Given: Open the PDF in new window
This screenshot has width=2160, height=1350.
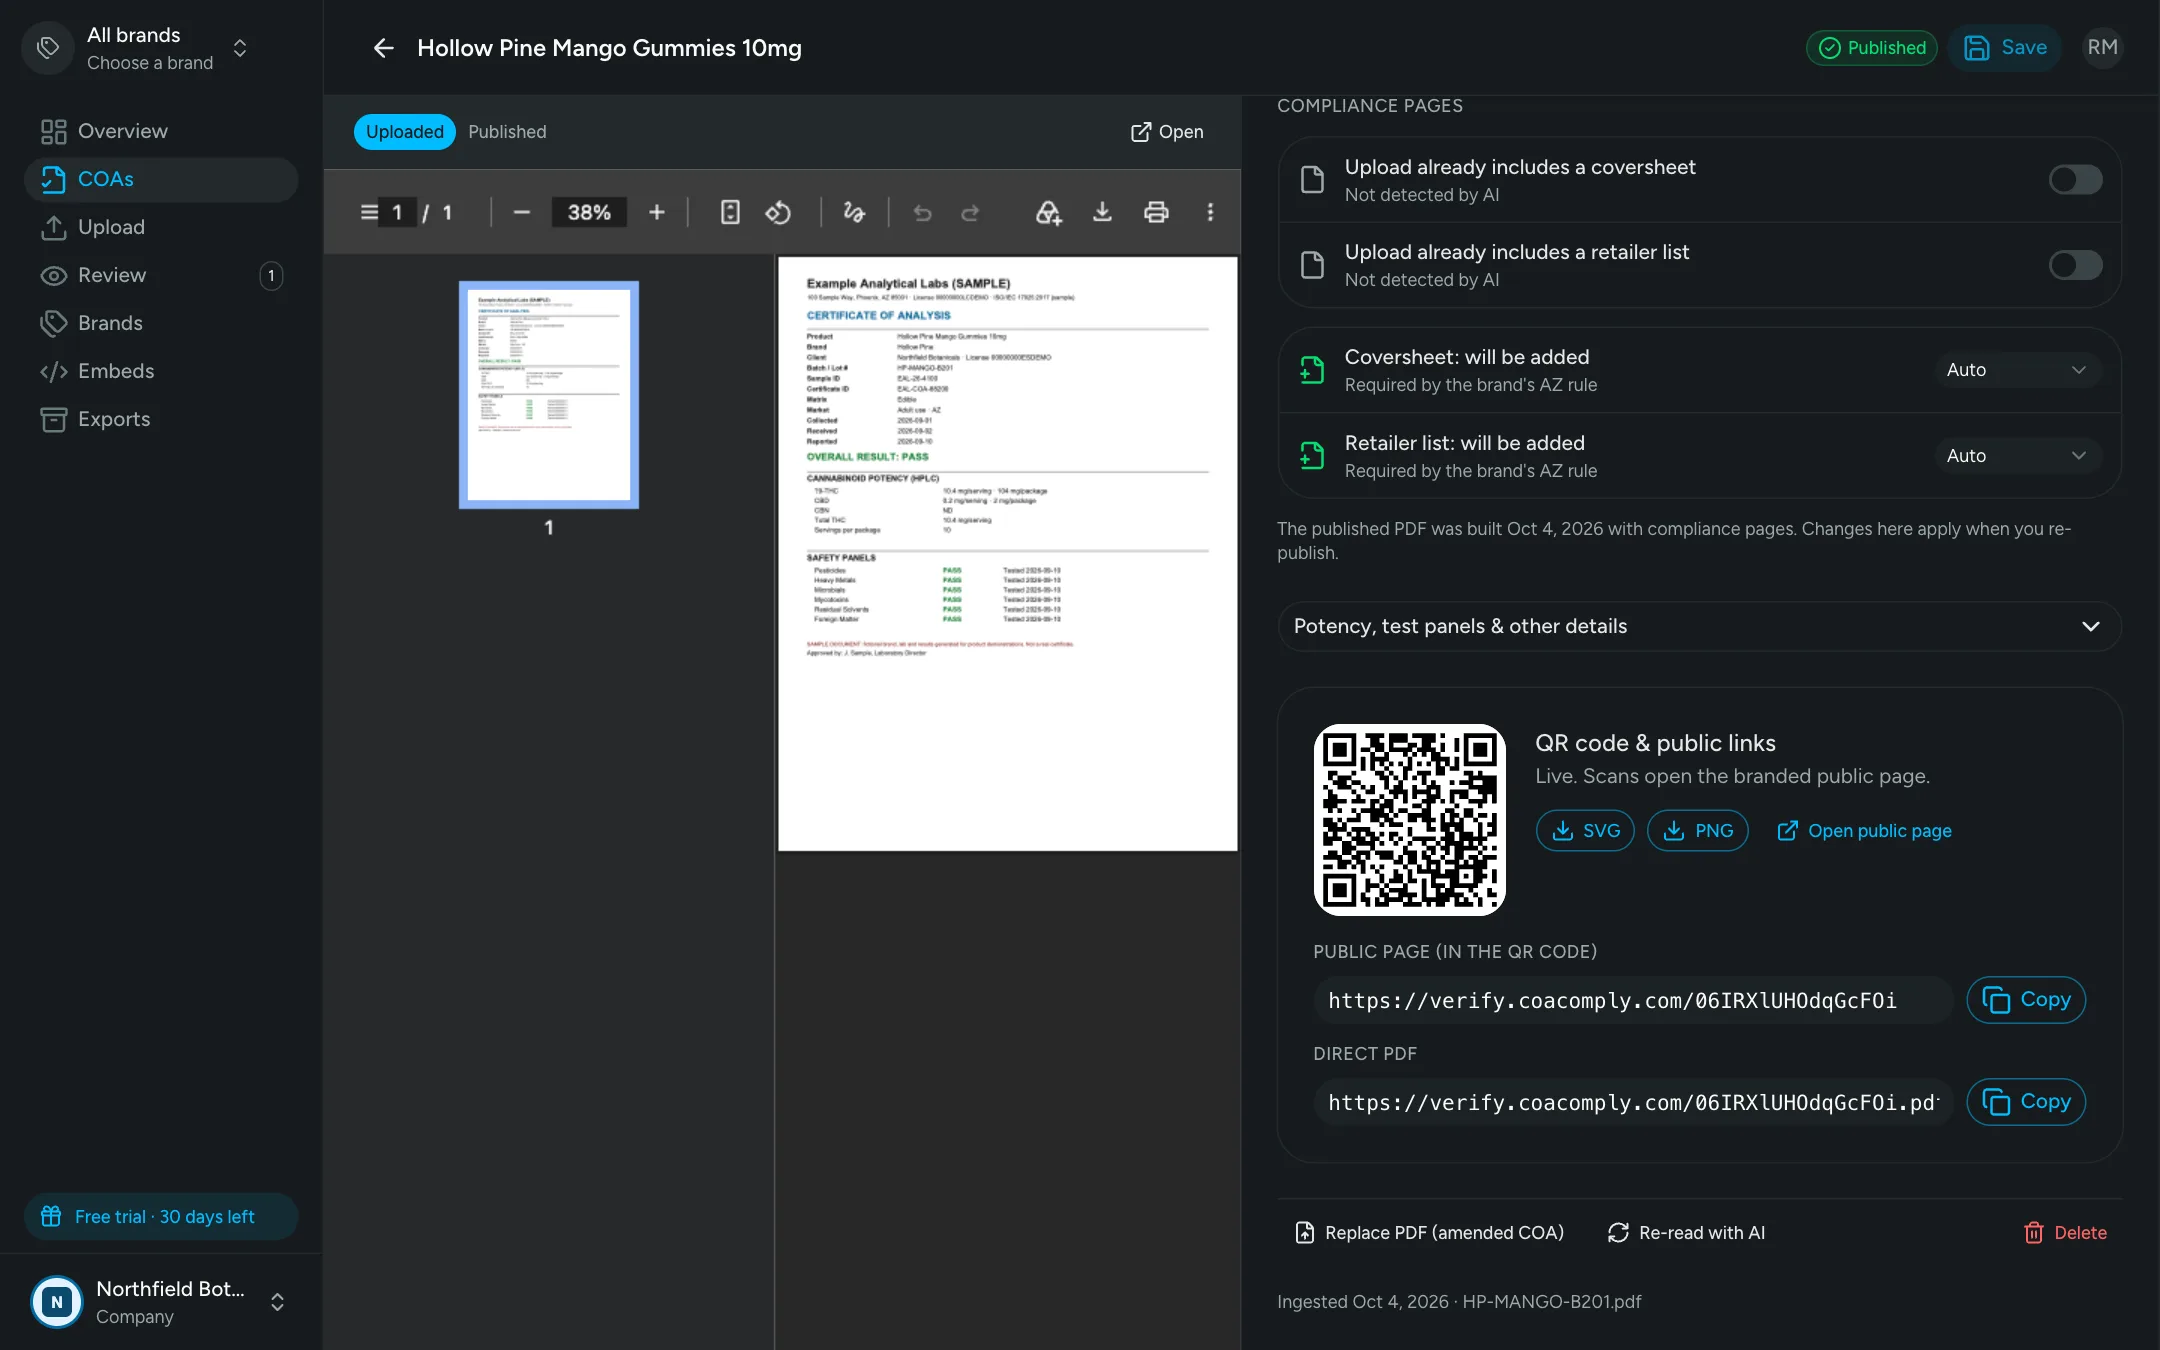Looking at the screenshot, I should pos(1167,132).
